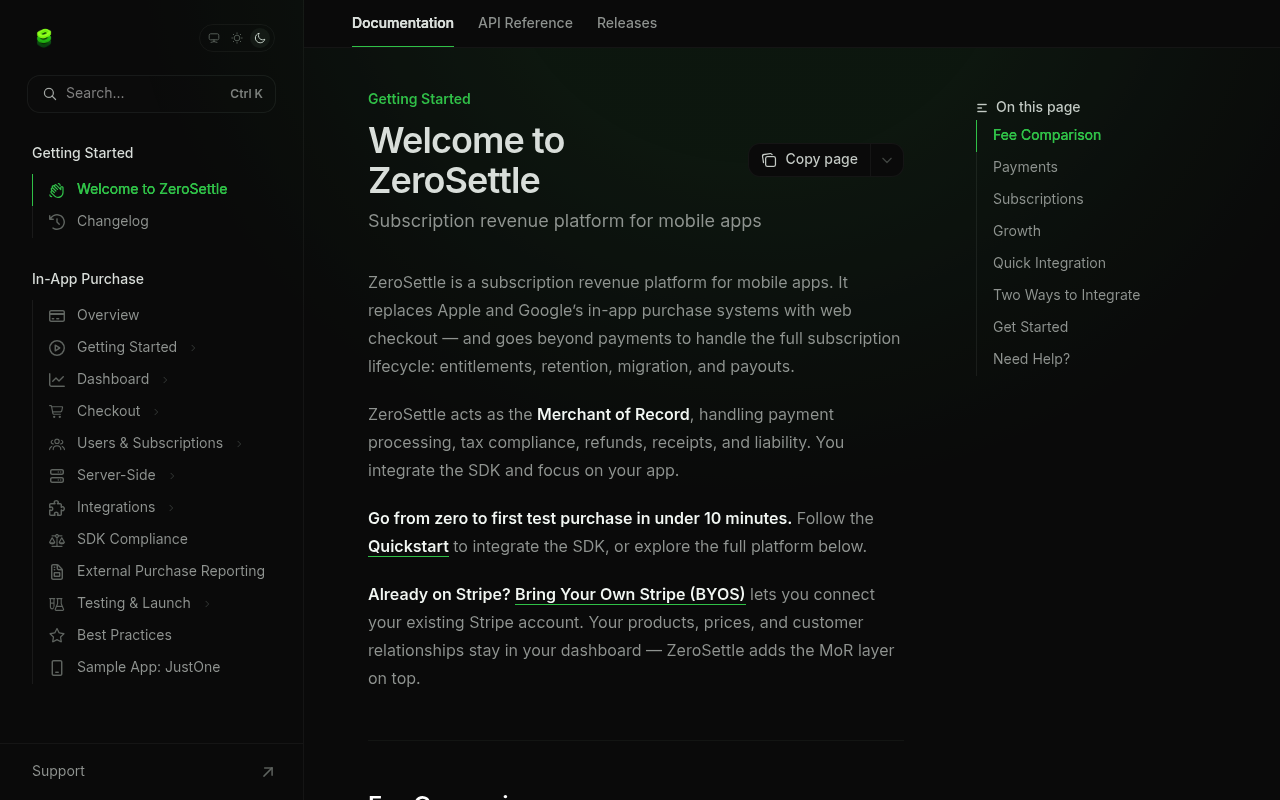Click the Sample App phone icon

[57, 668]
